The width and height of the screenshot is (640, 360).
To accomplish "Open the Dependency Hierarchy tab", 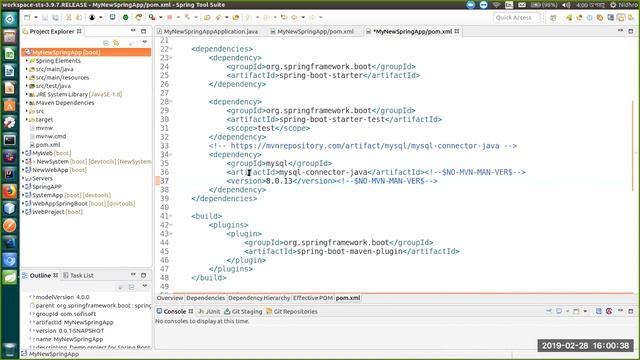I will point(259,298).
